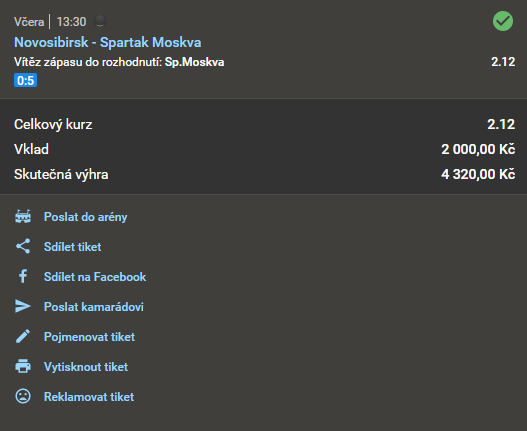Click the arena icon beside Poslat do arény
Viewport: 527px width, 431px height.
pyautogui.click(x=23, y=217)
